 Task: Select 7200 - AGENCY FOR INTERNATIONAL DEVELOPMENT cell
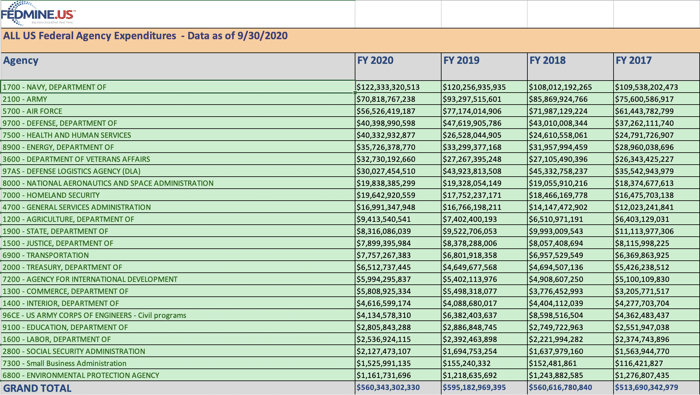tap(178, 280)
